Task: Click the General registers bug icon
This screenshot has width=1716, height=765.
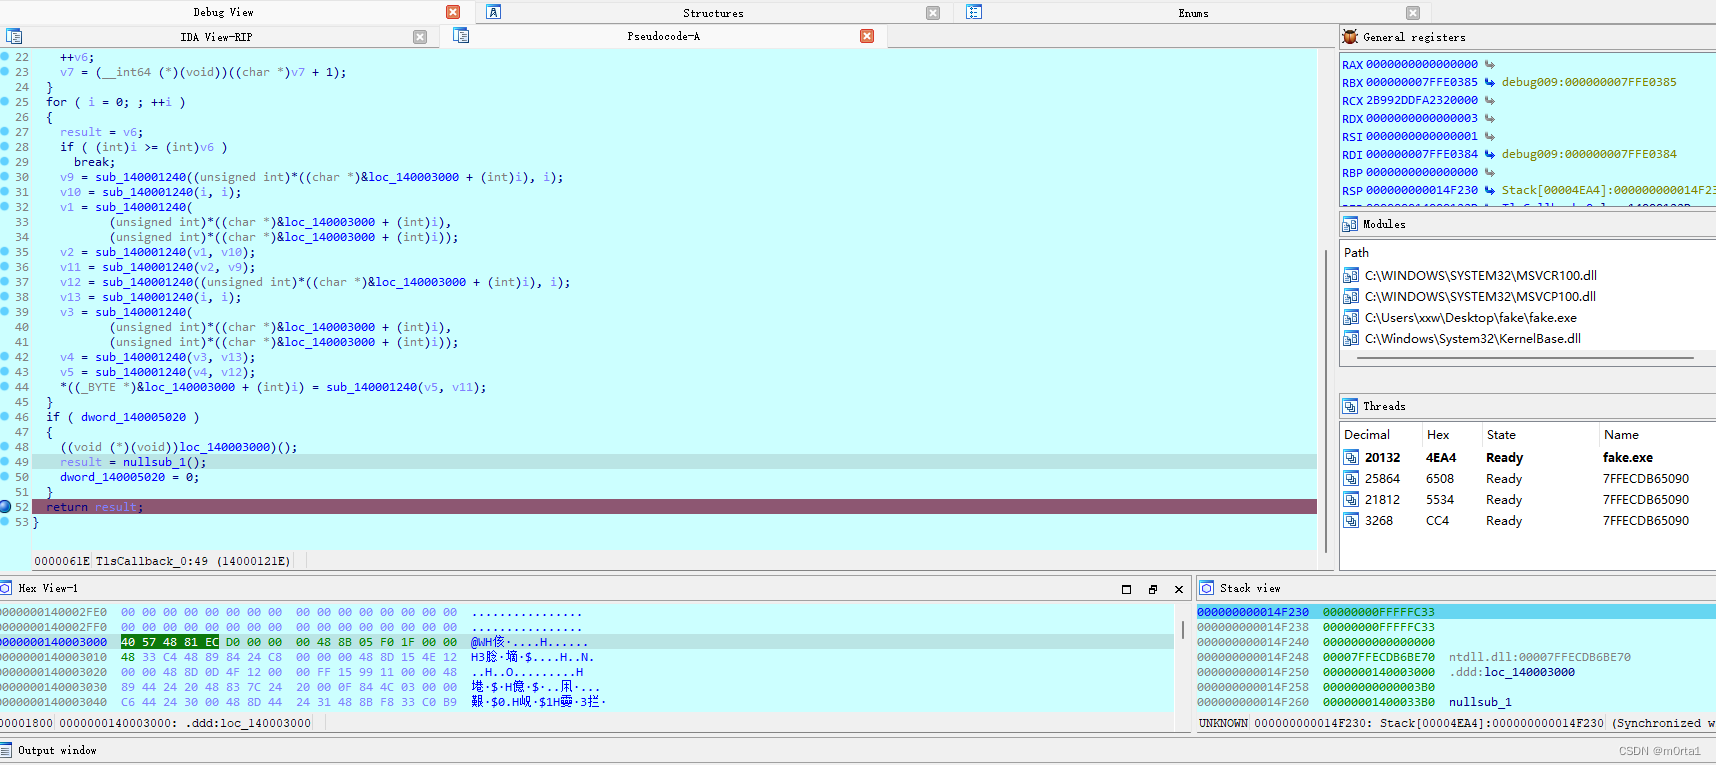Action: [1351, 37]
